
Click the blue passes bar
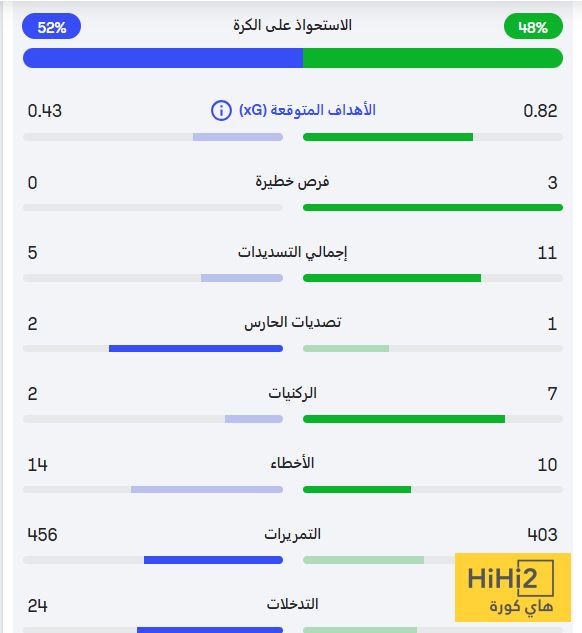pyautogui.click(x=213, y=560)
